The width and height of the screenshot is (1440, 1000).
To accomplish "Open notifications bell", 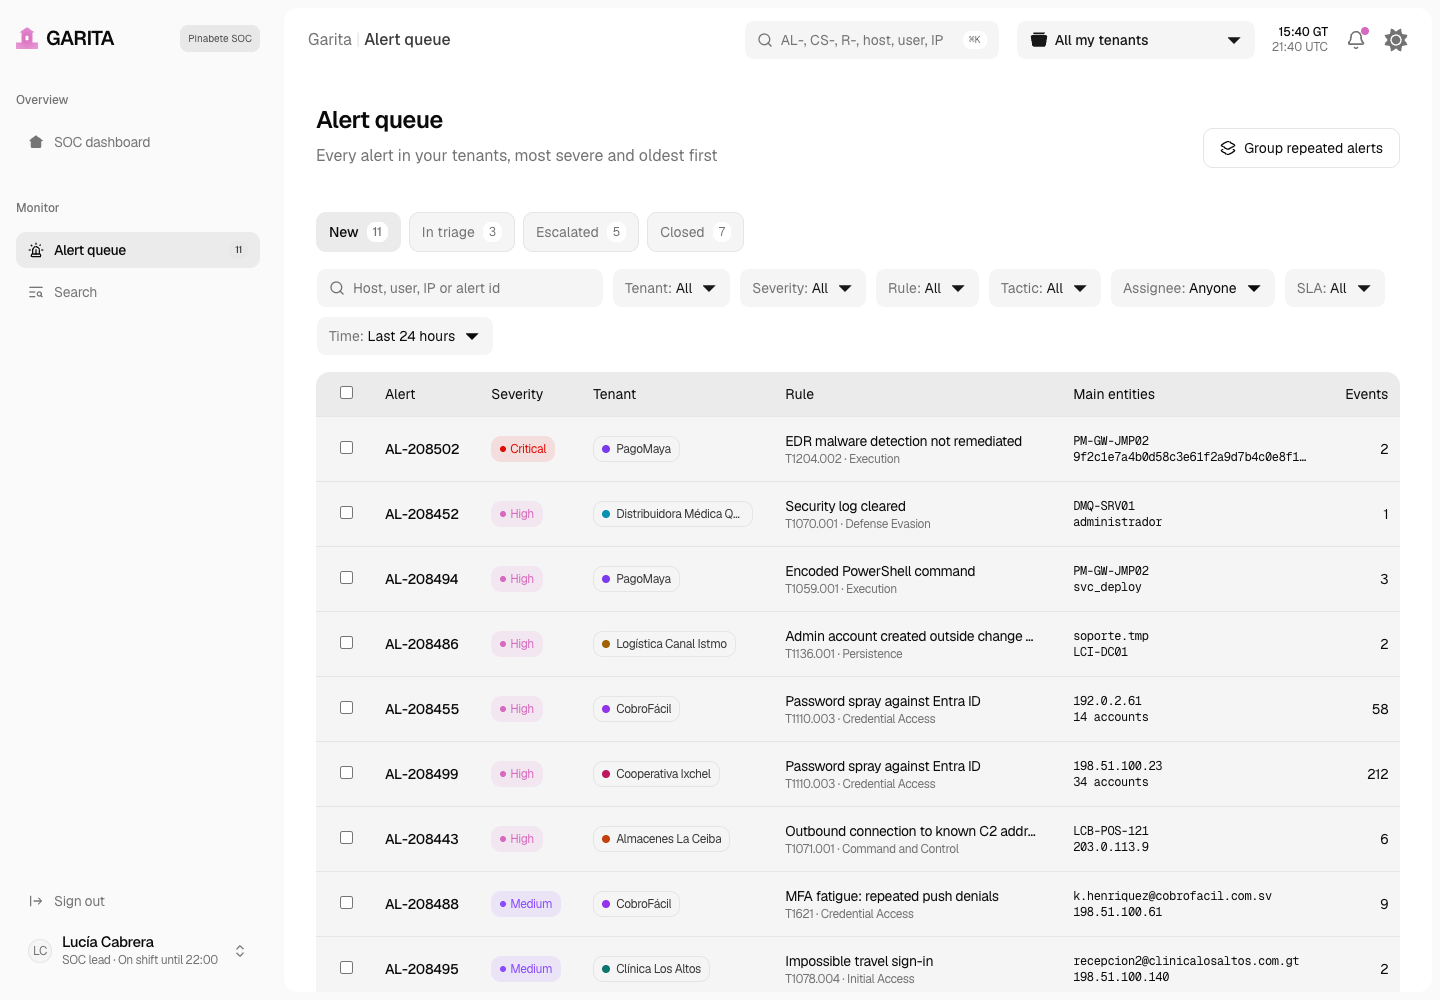I will [1356, 40].
